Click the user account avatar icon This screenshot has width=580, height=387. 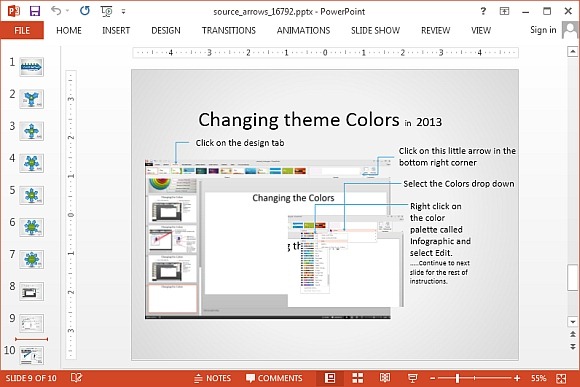point(570,30)
